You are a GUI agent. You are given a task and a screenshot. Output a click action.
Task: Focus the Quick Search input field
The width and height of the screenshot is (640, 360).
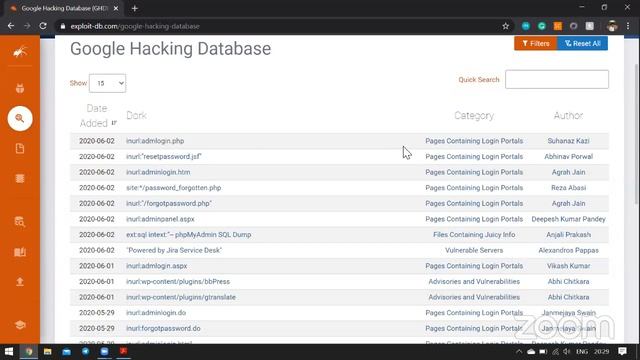(557, 79)
